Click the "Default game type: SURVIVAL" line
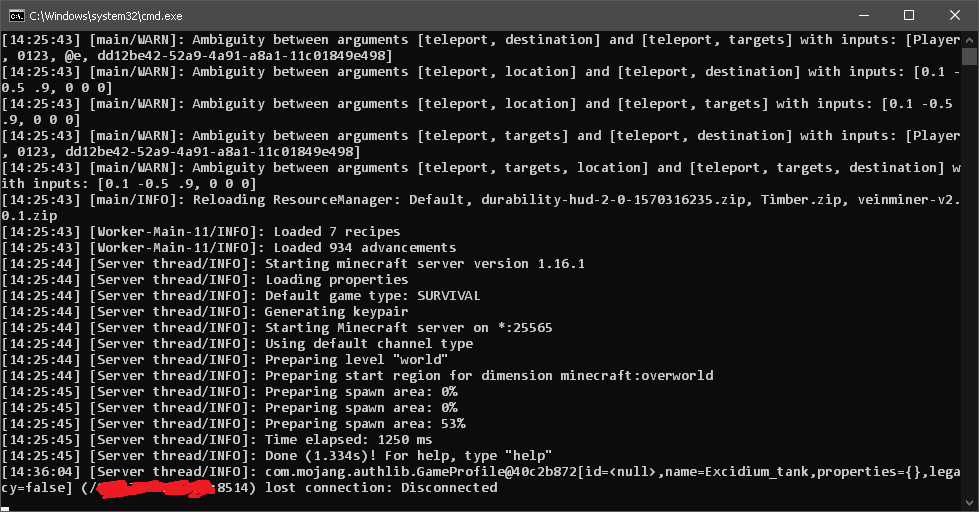This screenshot has height=512, width=979. click(x=372, y=295)
